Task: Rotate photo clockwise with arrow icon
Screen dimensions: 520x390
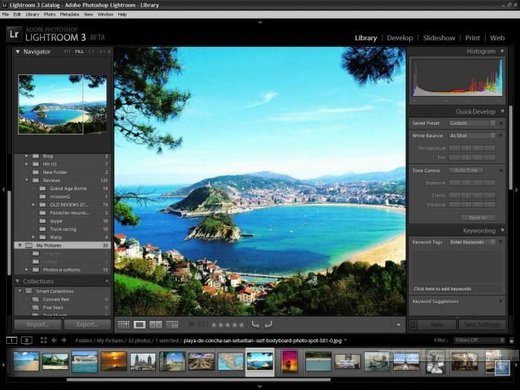Action: [x=268, y=324]
